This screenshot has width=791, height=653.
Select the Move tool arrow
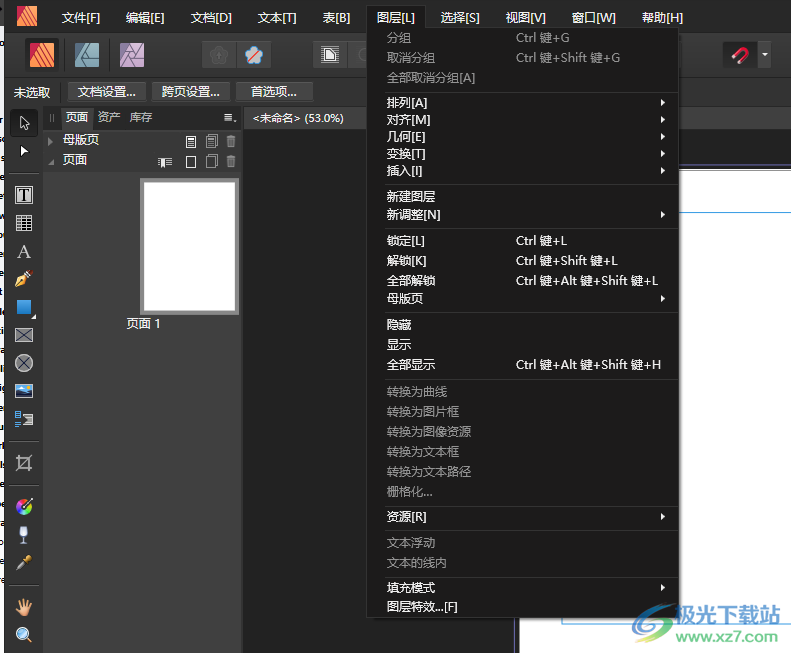click(x=24, y=123)
